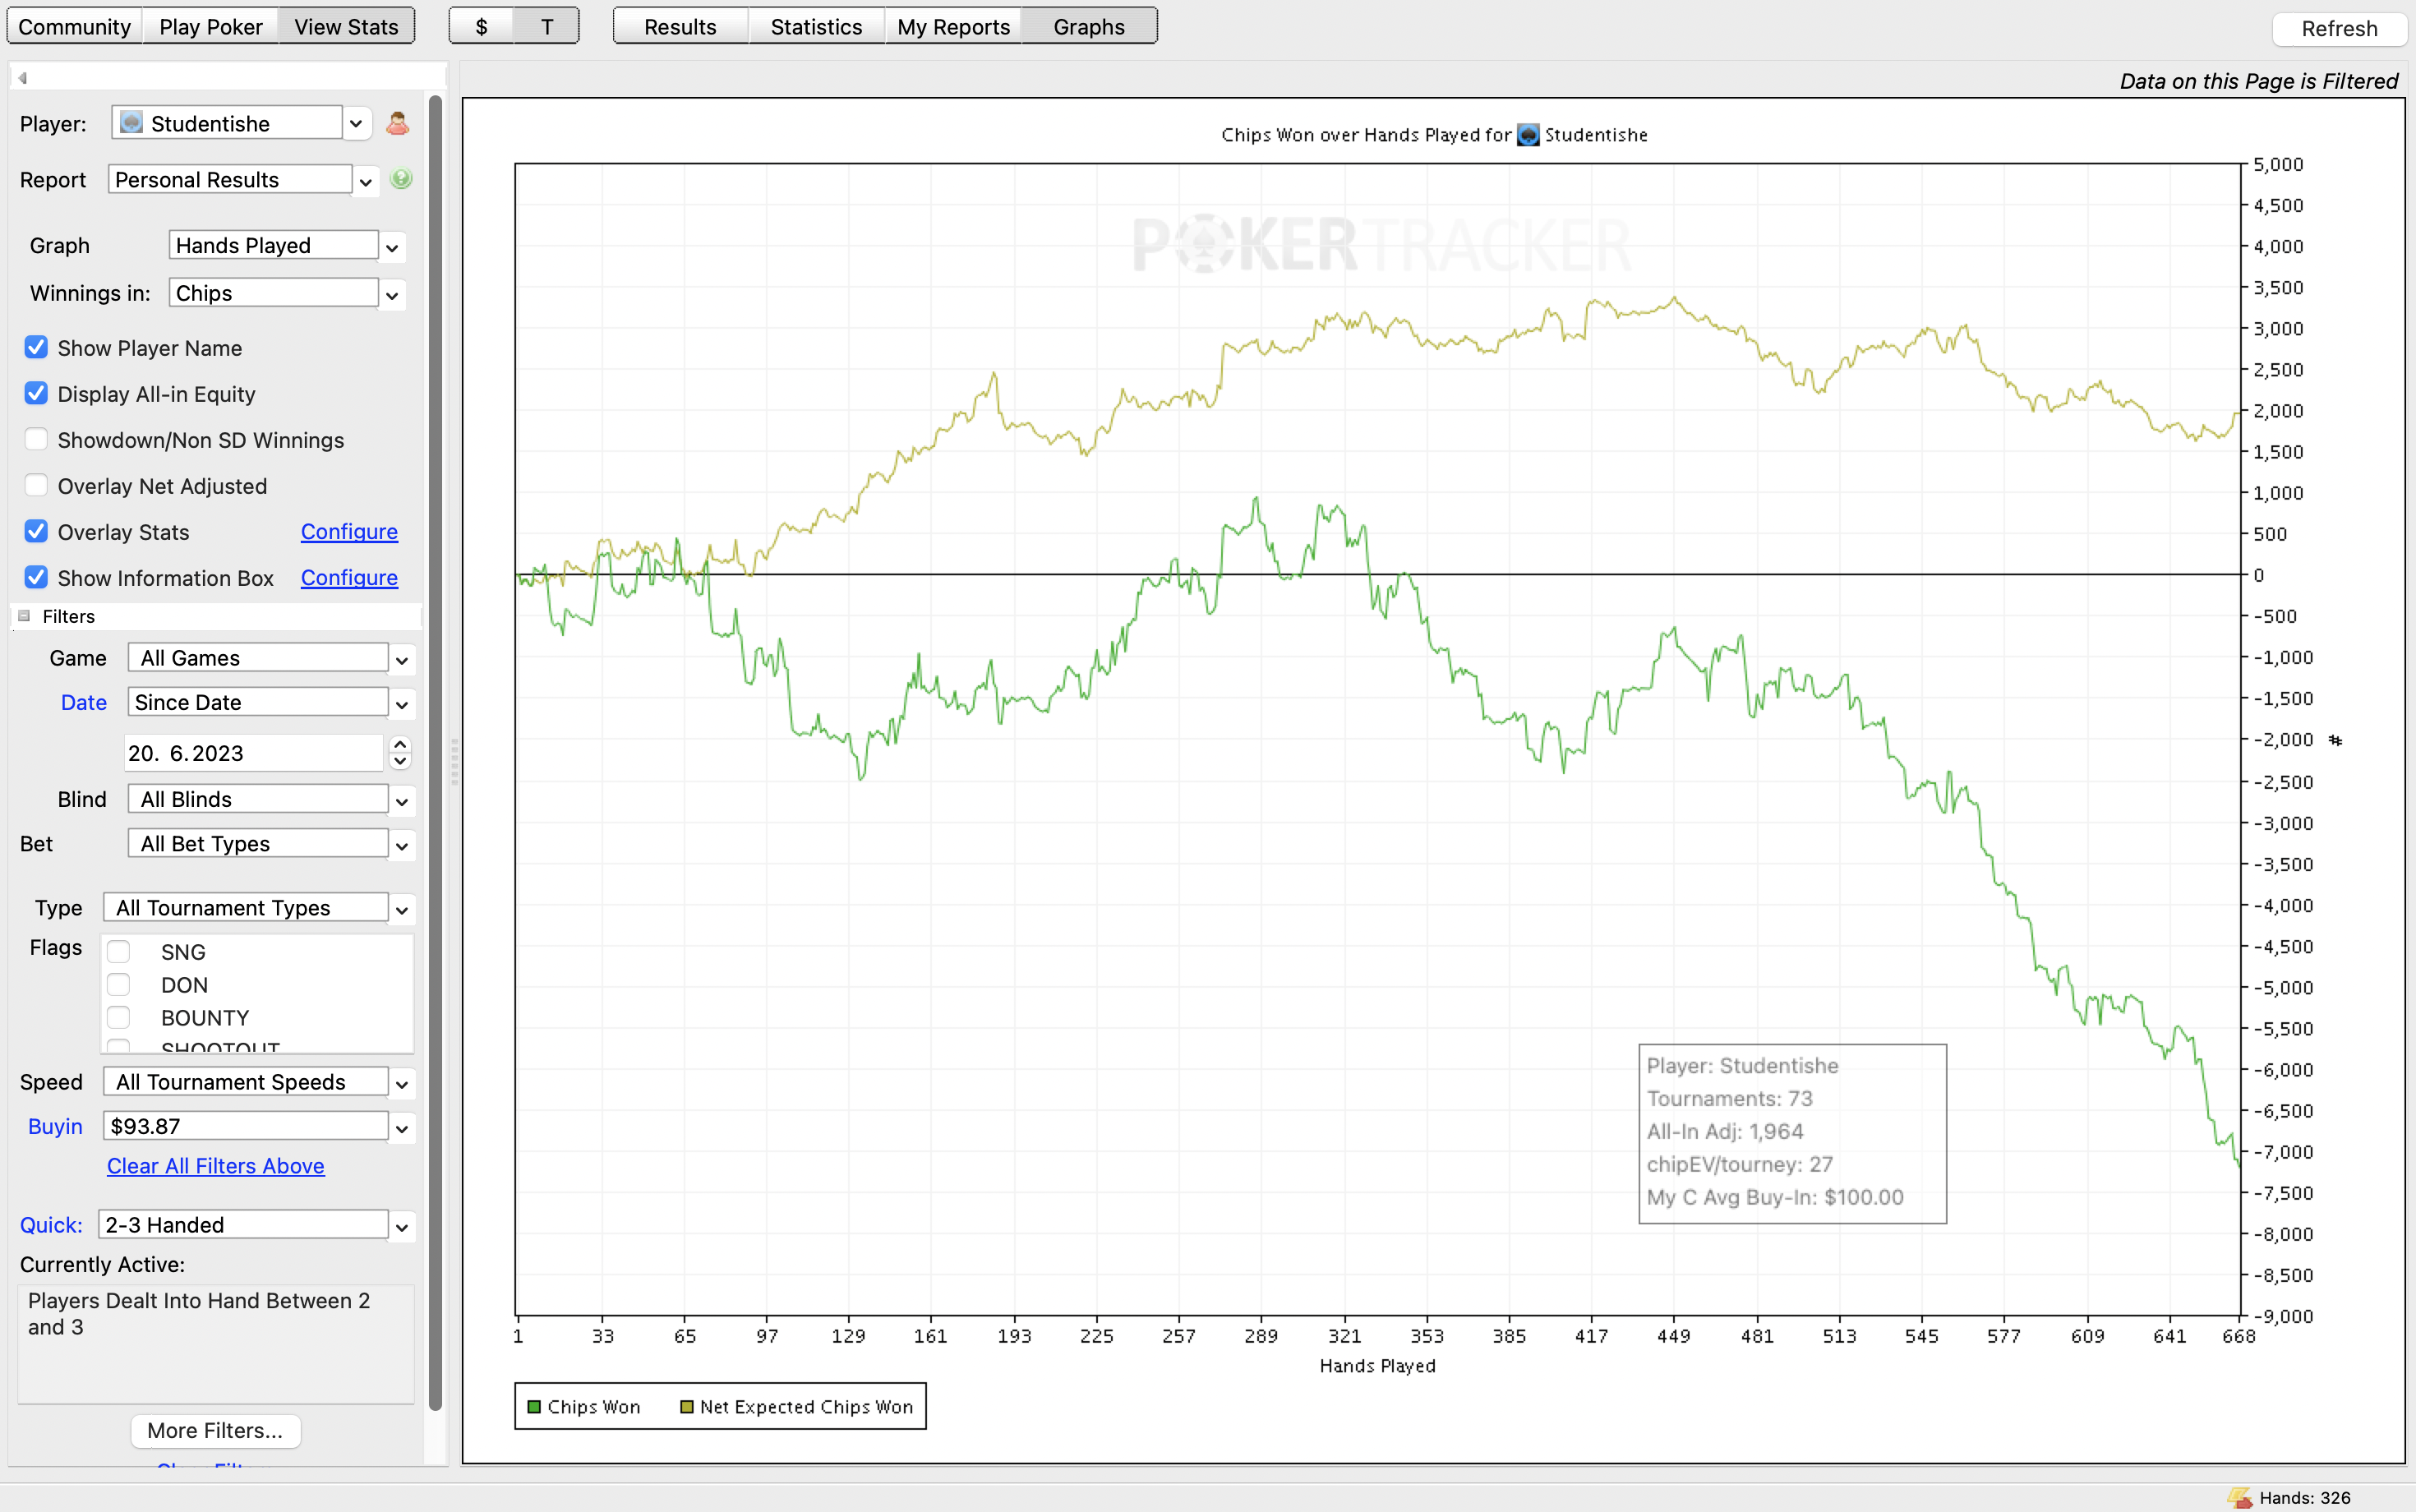
Task: Click the Currently Active filters text box
Action: (216, 1344)
